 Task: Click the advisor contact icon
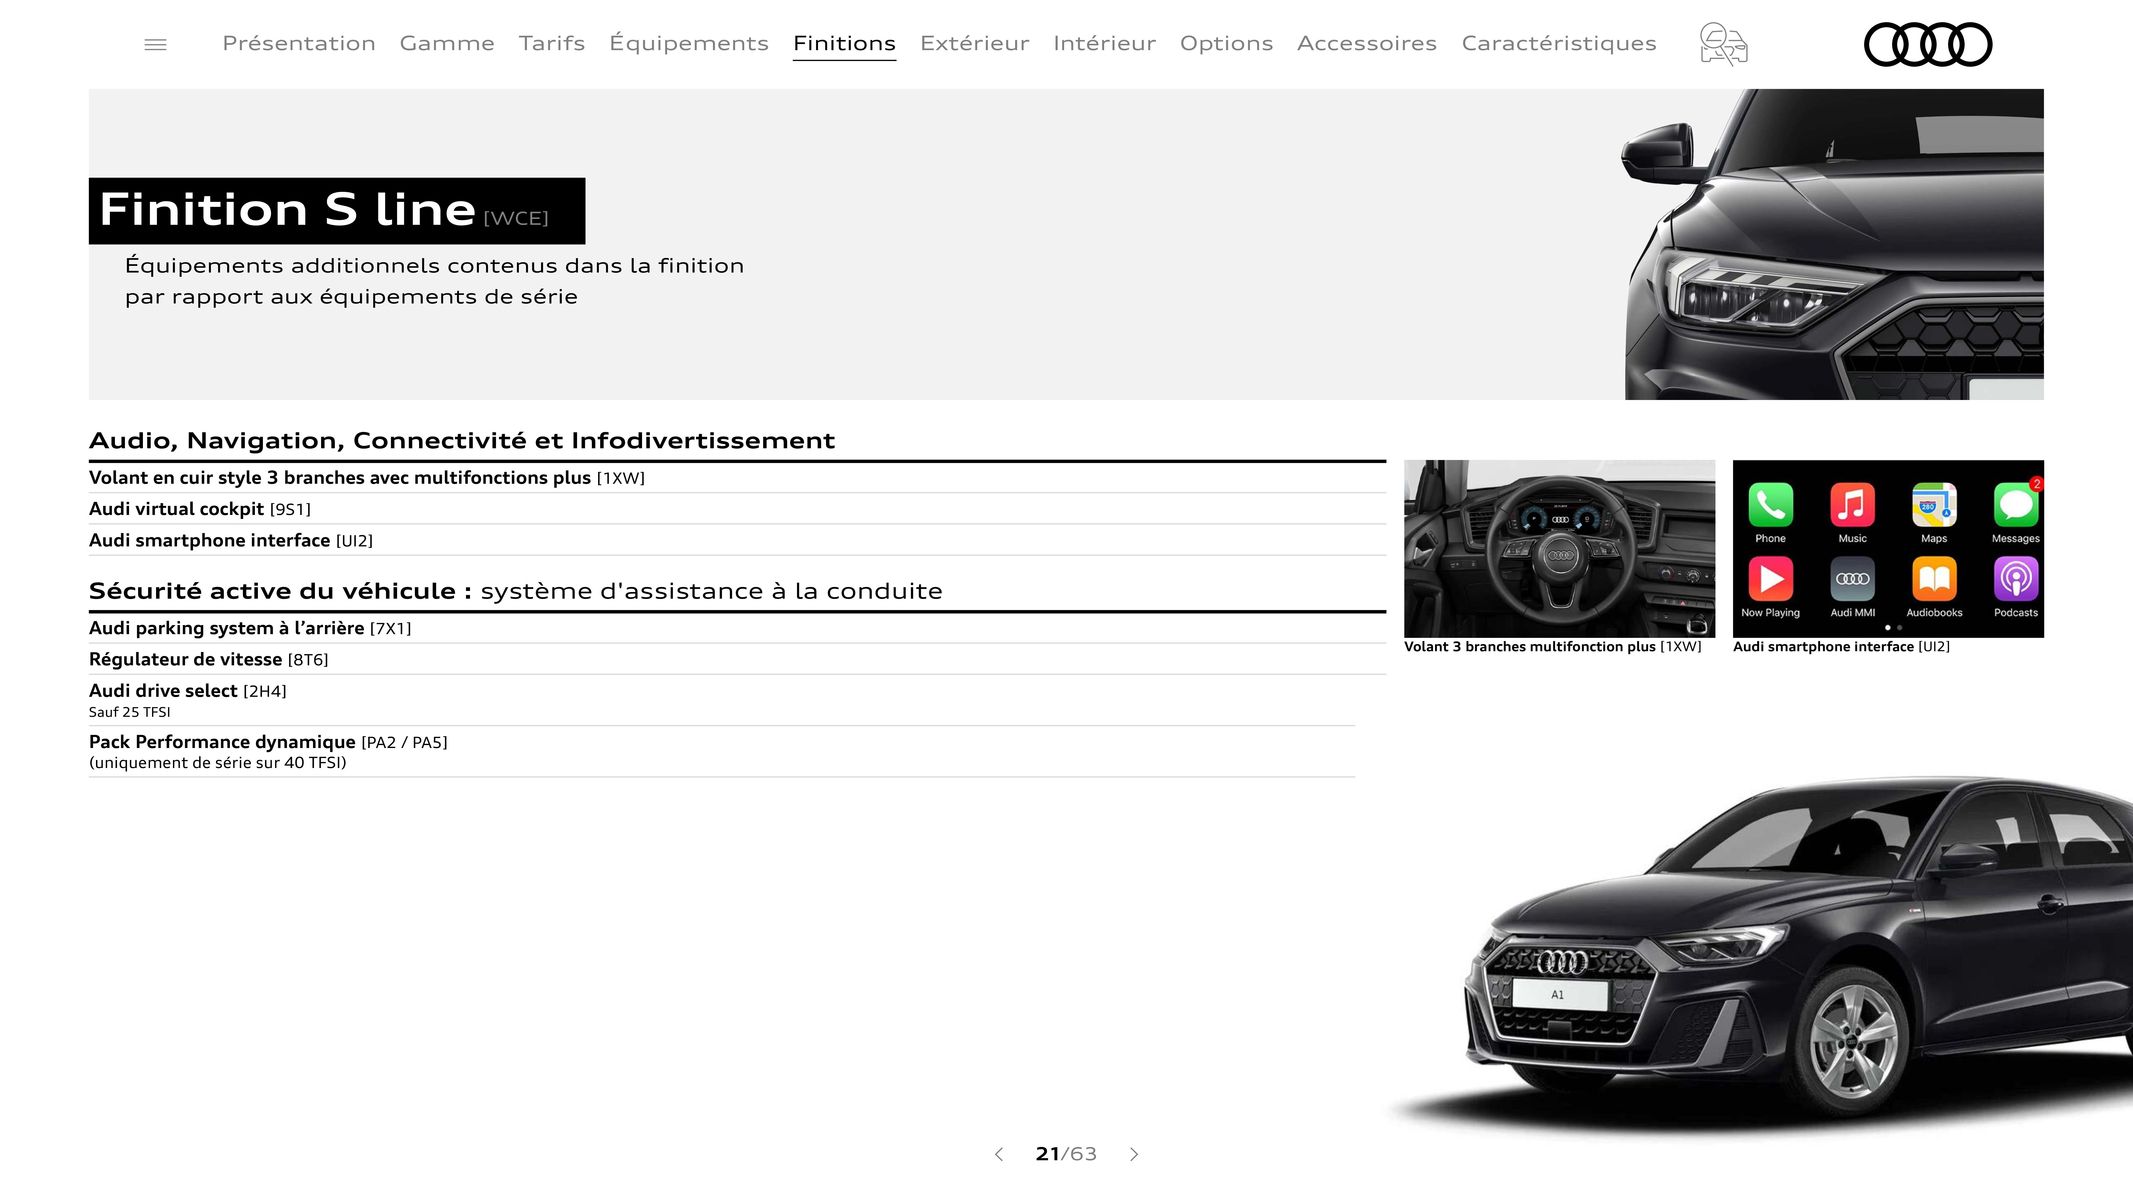(x=1723, y=44)
